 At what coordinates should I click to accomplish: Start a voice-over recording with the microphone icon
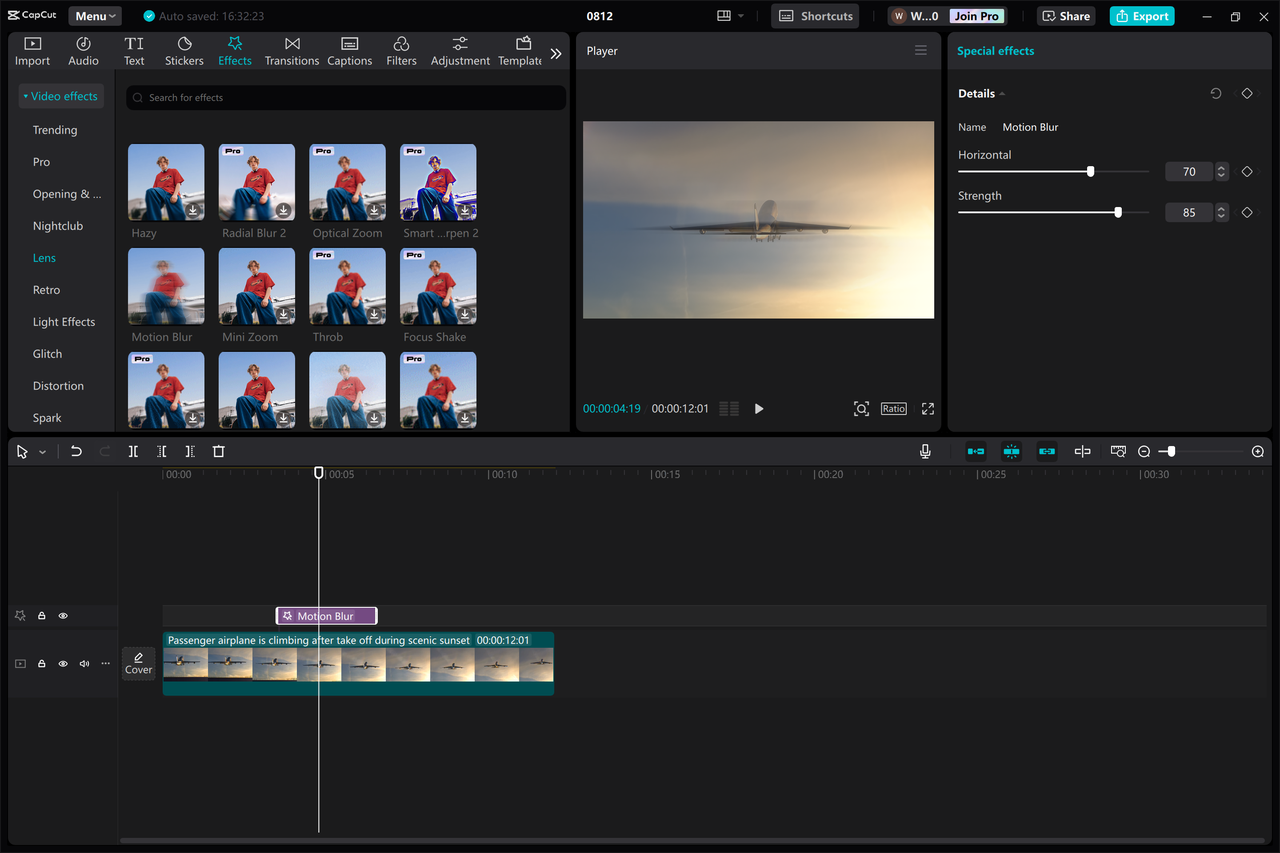point(925,451)
